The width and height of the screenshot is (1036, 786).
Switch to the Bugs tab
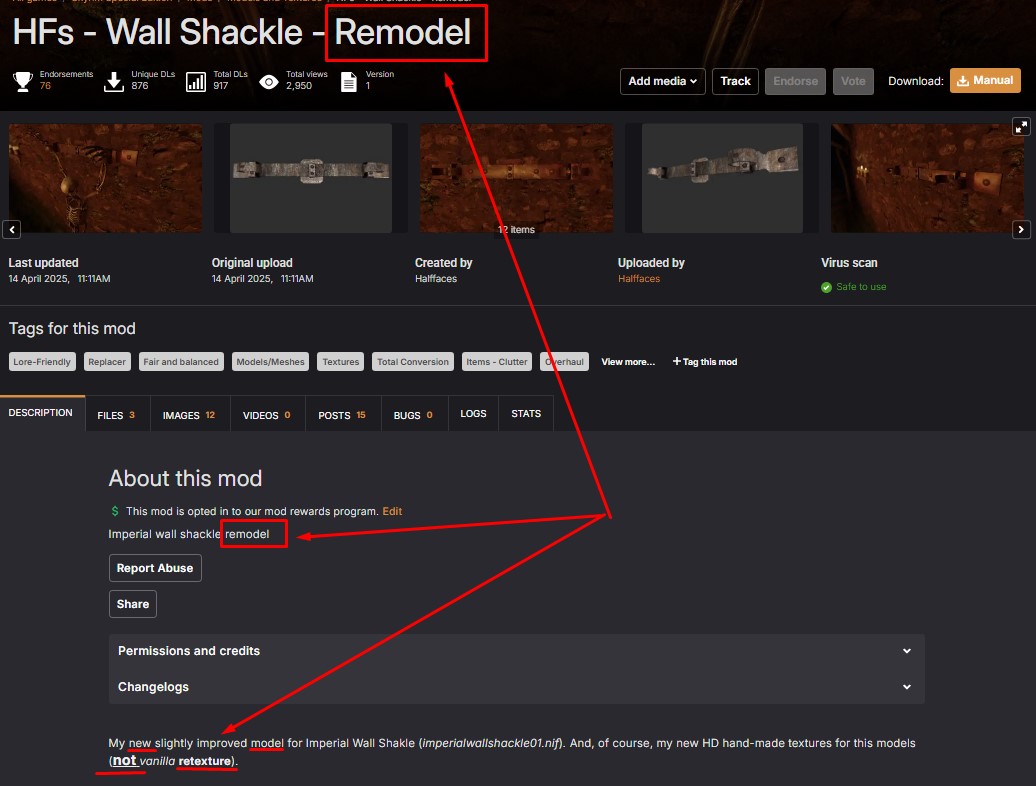click(414, 415)
